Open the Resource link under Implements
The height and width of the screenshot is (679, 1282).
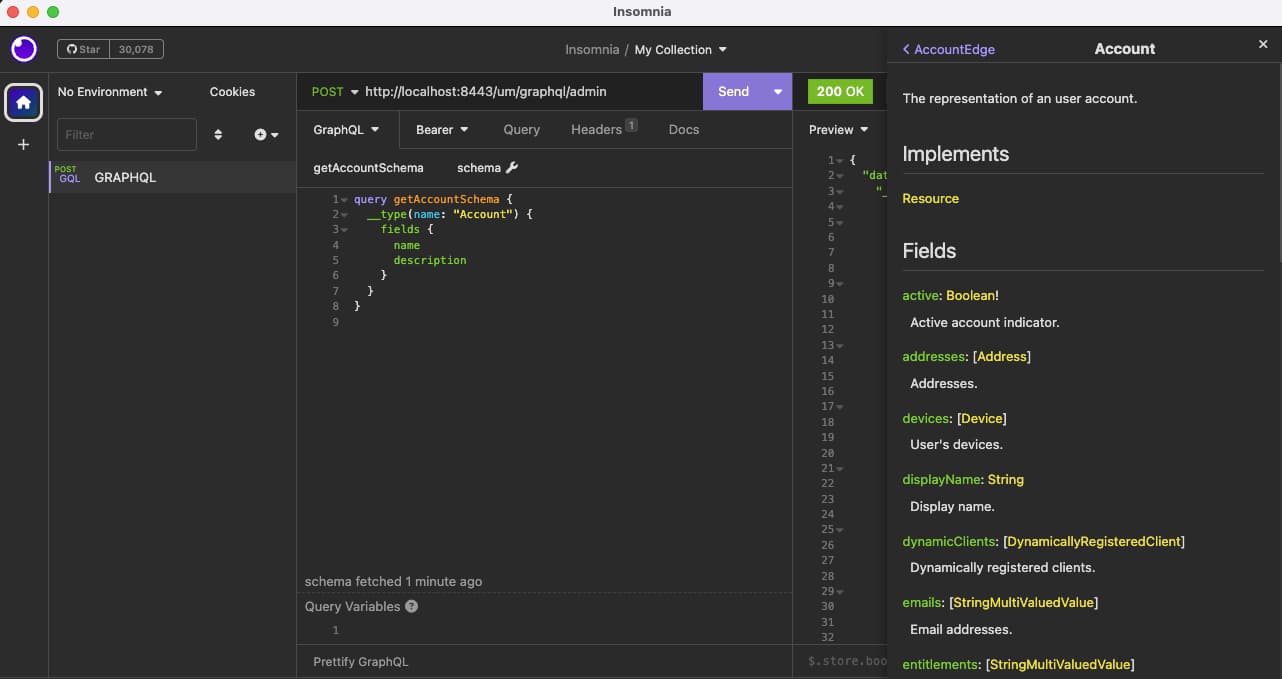click(930, 198)
